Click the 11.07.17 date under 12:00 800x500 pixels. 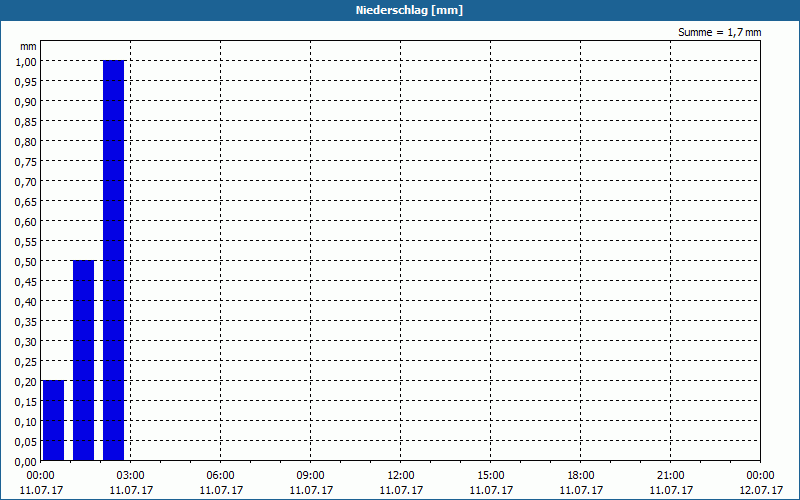(401, 490)
